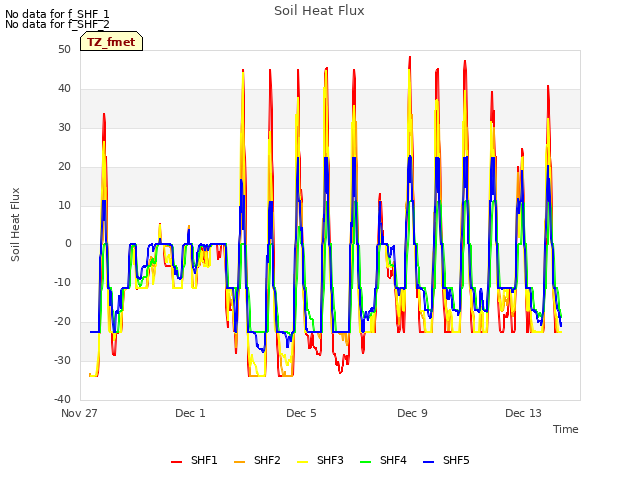
Task: Click the SHF3 legend entry
Action: [x=320, y=460]
